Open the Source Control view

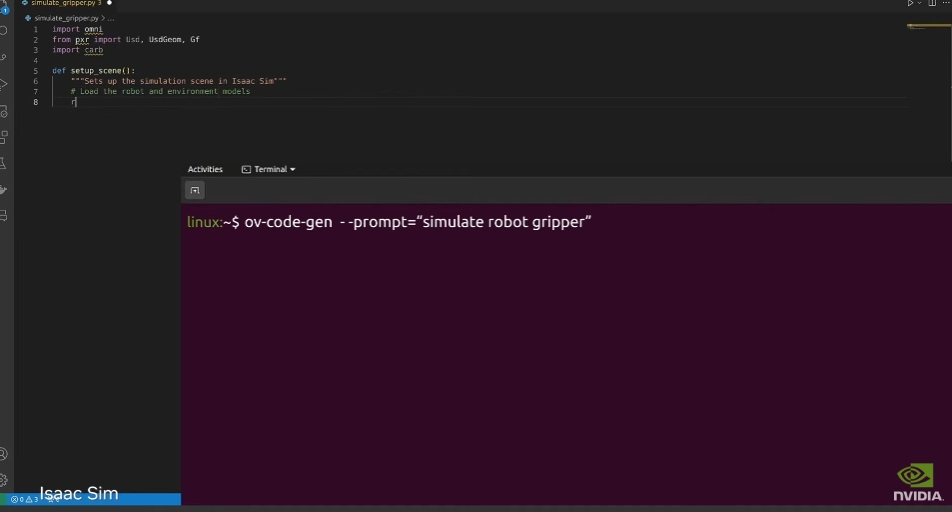(x=4, y=58)
